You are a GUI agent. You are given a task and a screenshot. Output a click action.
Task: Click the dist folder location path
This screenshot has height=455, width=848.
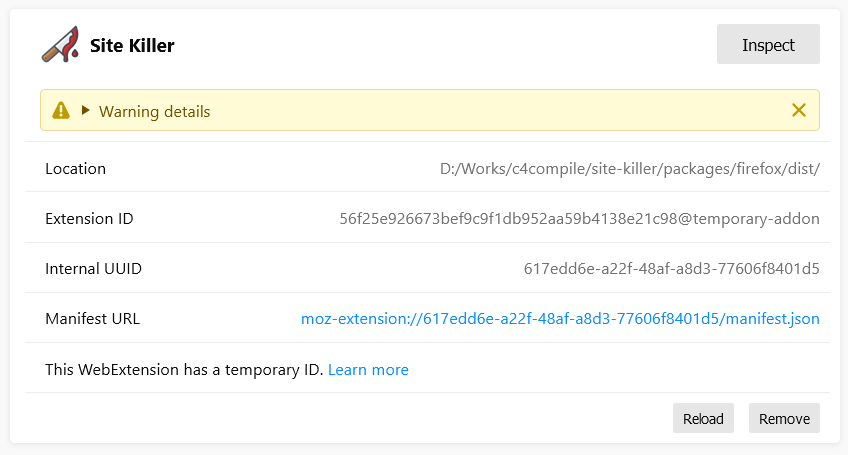point(630,169)
